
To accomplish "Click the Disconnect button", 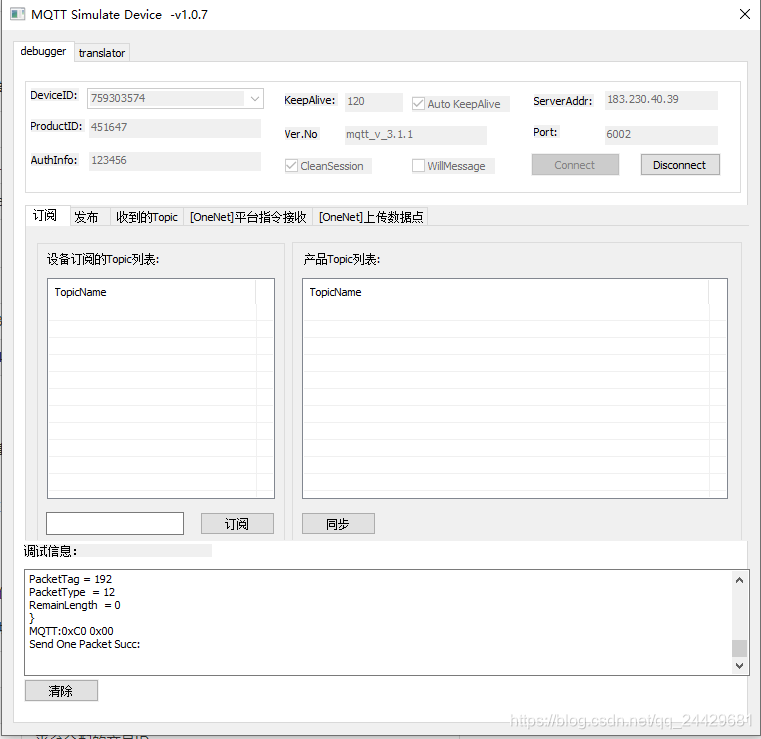I will coord(680,165).
